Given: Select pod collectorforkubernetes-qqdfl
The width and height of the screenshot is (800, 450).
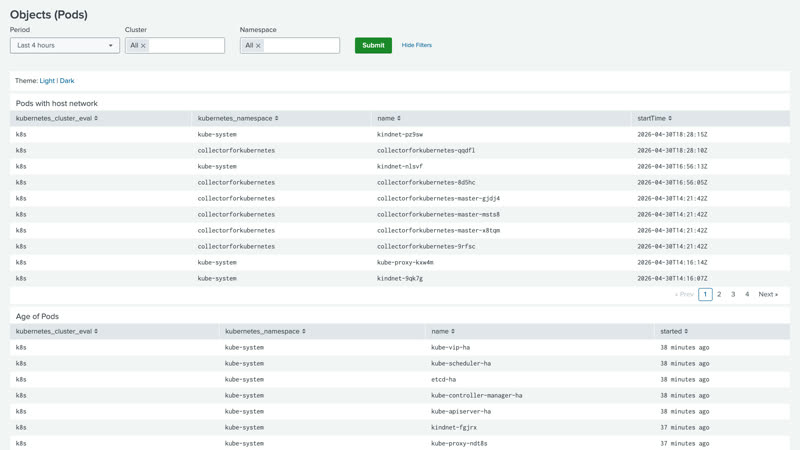Looking at the screenshot, I should pos(426,151).
